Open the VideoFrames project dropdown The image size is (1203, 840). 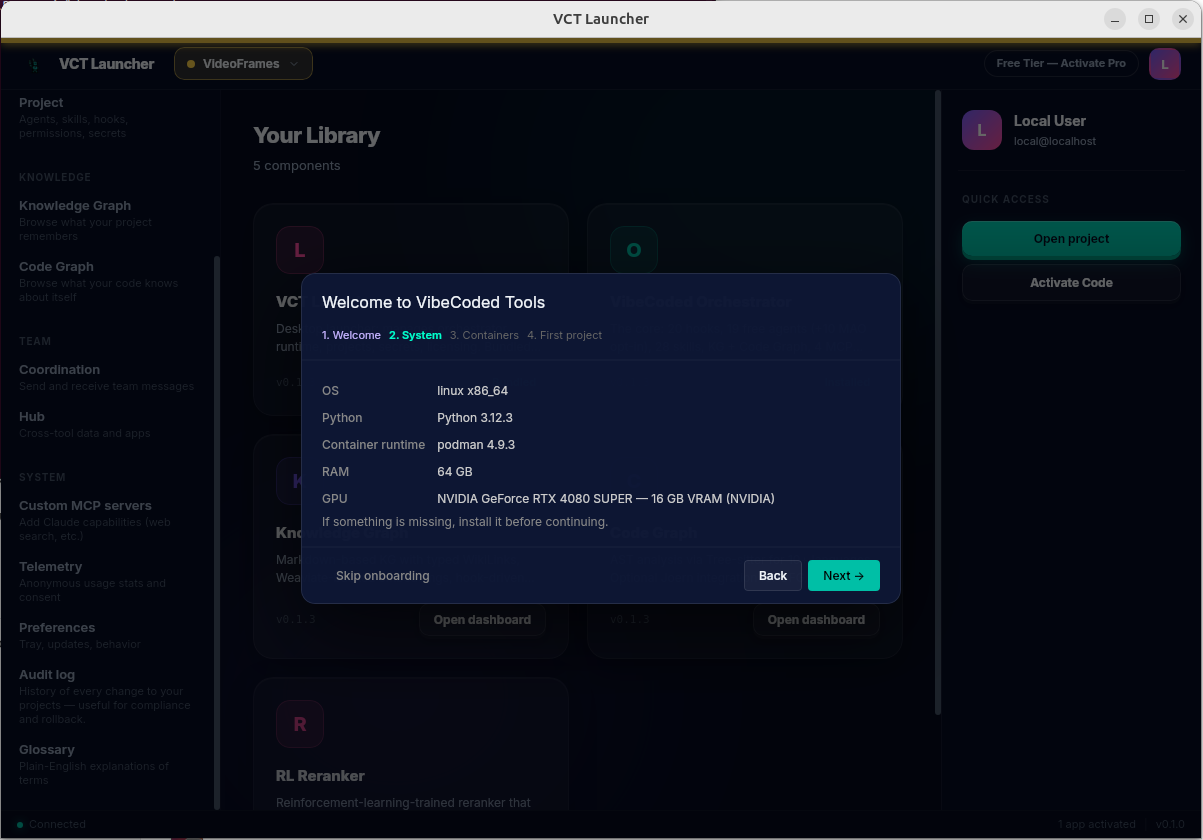(x=243, y=63)
